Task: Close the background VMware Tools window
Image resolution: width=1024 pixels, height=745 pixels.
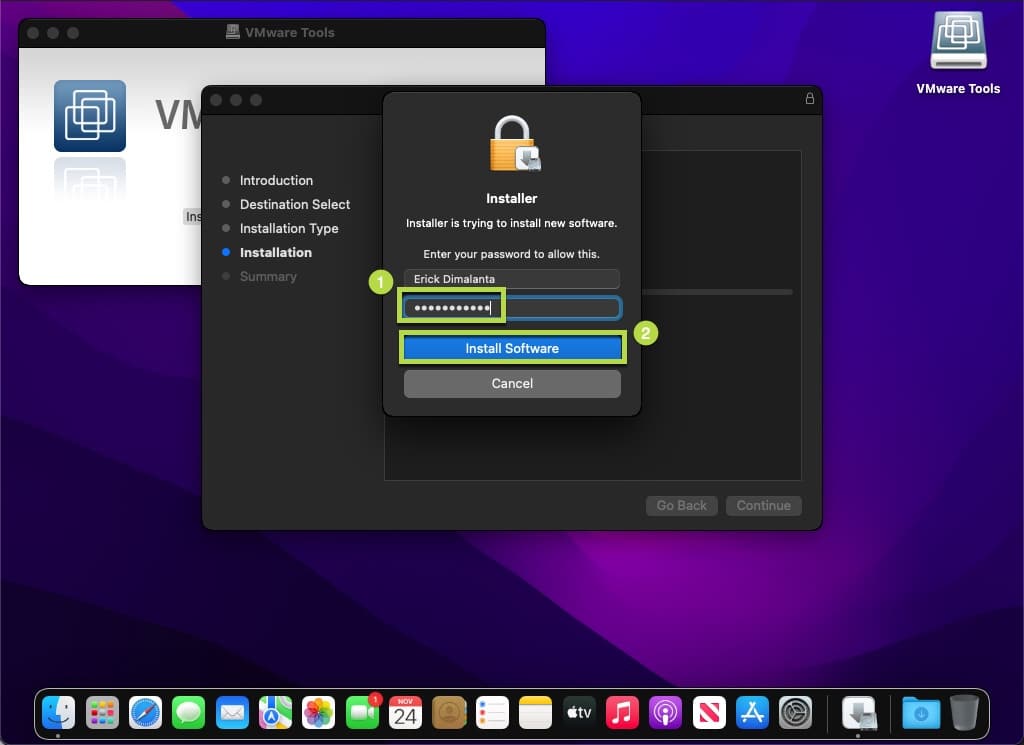Action: pos(33,33)
